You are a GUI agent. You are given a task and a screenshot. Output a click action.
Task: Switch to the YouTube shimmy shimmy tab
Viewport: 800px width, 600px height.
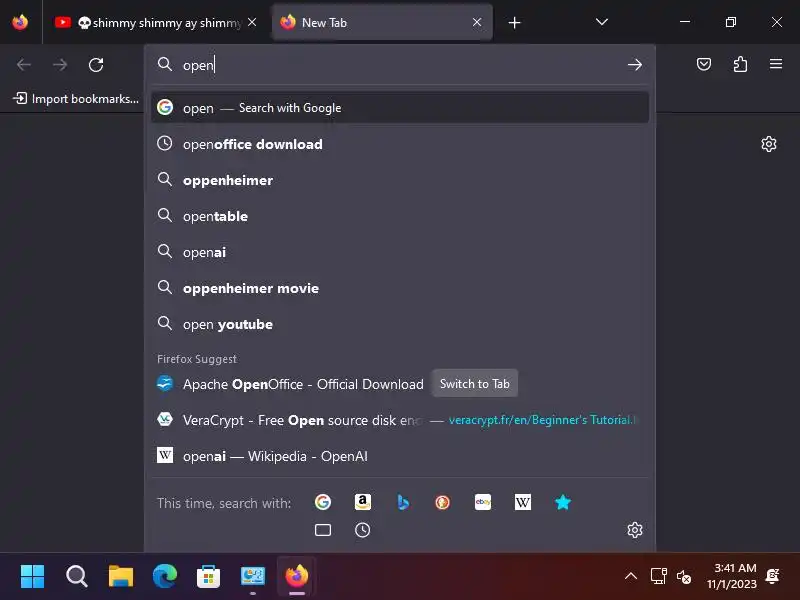[156, 22]
